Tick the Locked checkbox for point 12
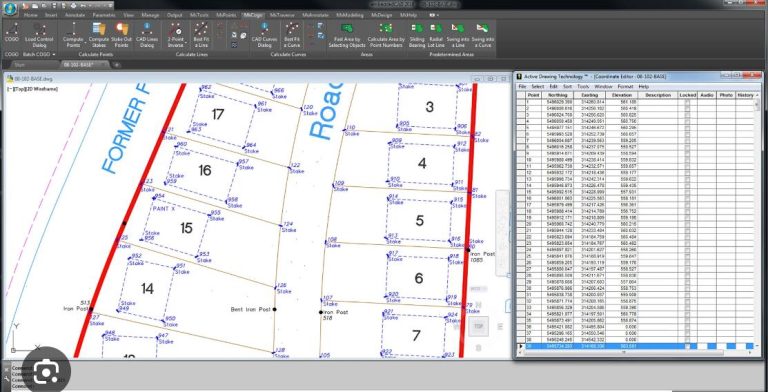 coord(687,172)
